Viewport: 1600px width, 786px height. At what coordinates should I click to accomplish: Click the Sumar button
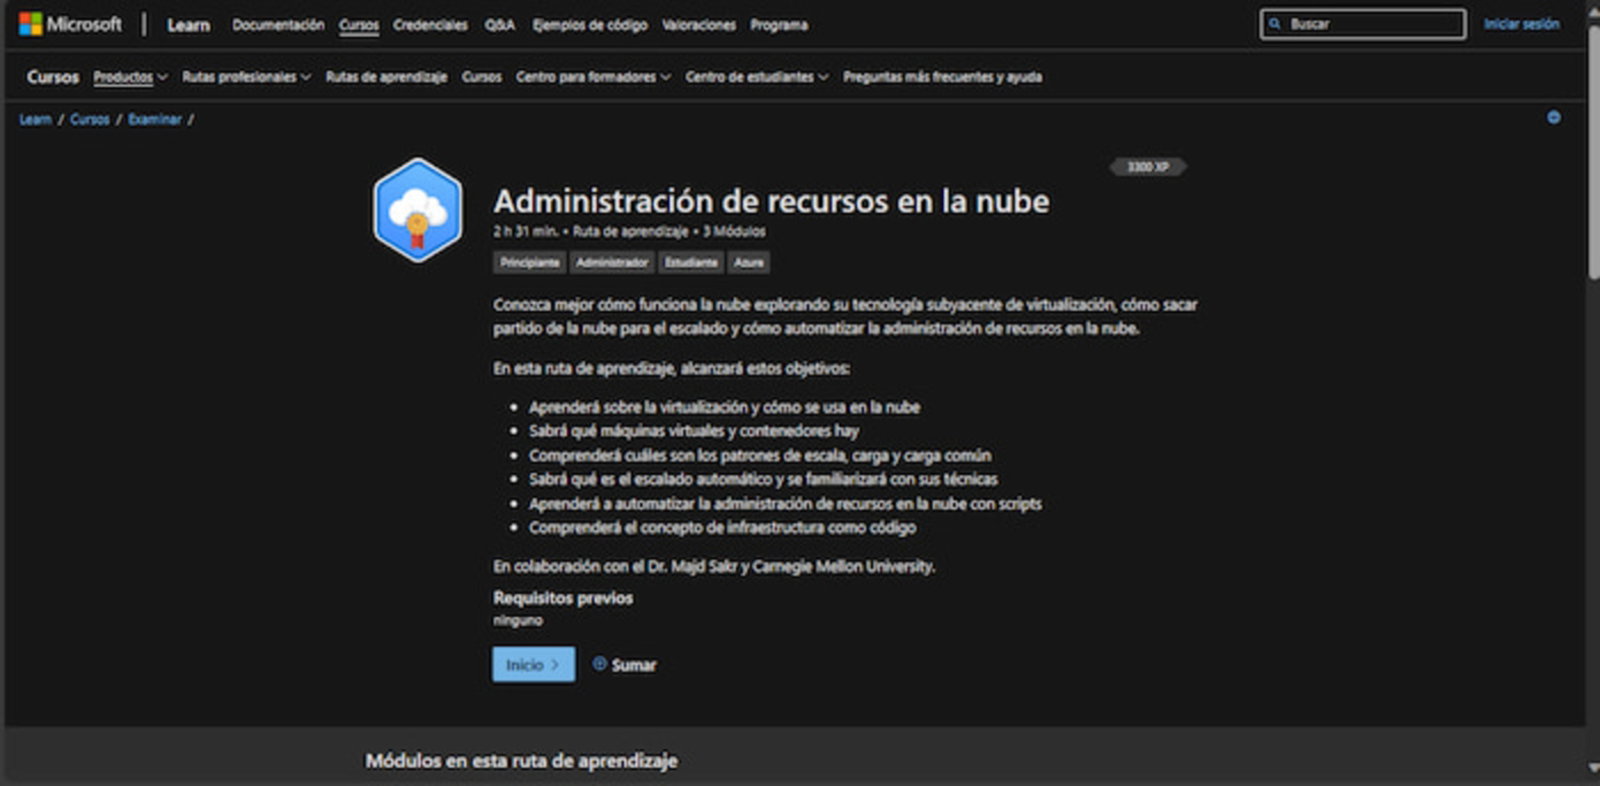tap(625, 664)
